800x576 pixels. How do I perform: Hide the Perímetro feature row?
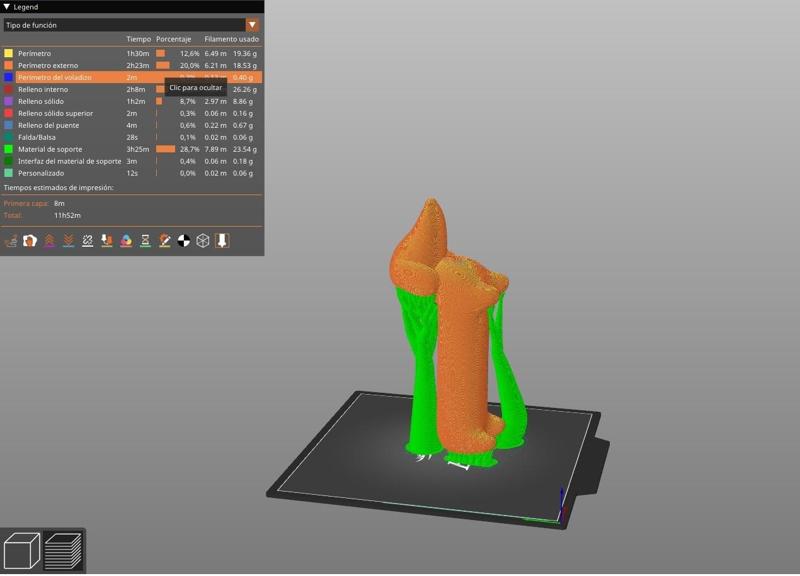(x=132, y=53)
